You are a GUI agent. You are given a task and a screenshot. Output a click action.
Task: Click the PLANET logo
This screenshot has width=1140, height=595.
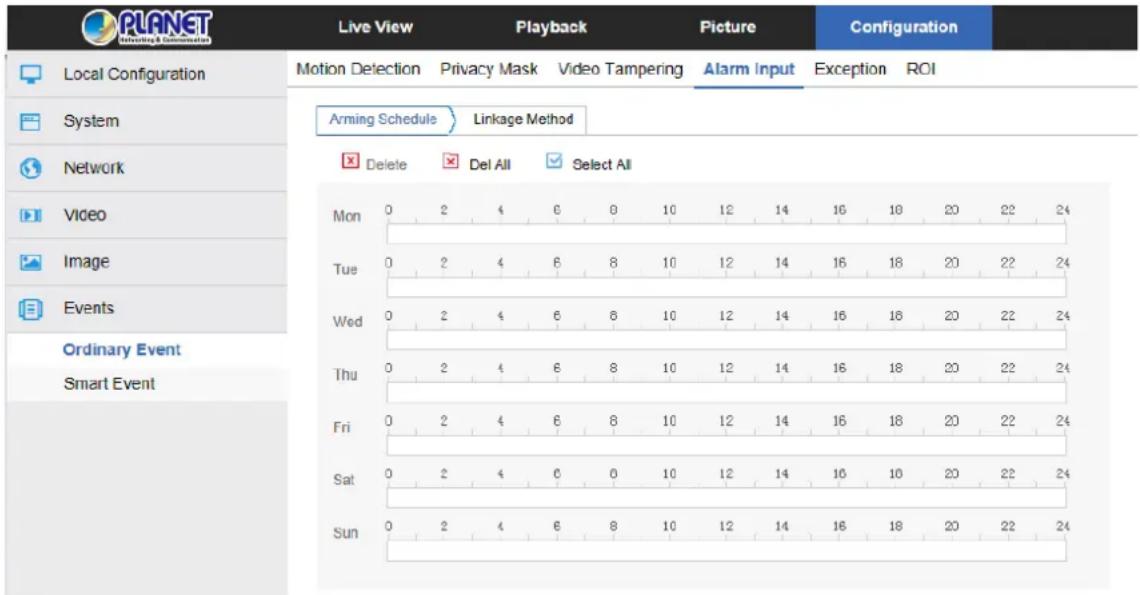(x=147, y=27)
